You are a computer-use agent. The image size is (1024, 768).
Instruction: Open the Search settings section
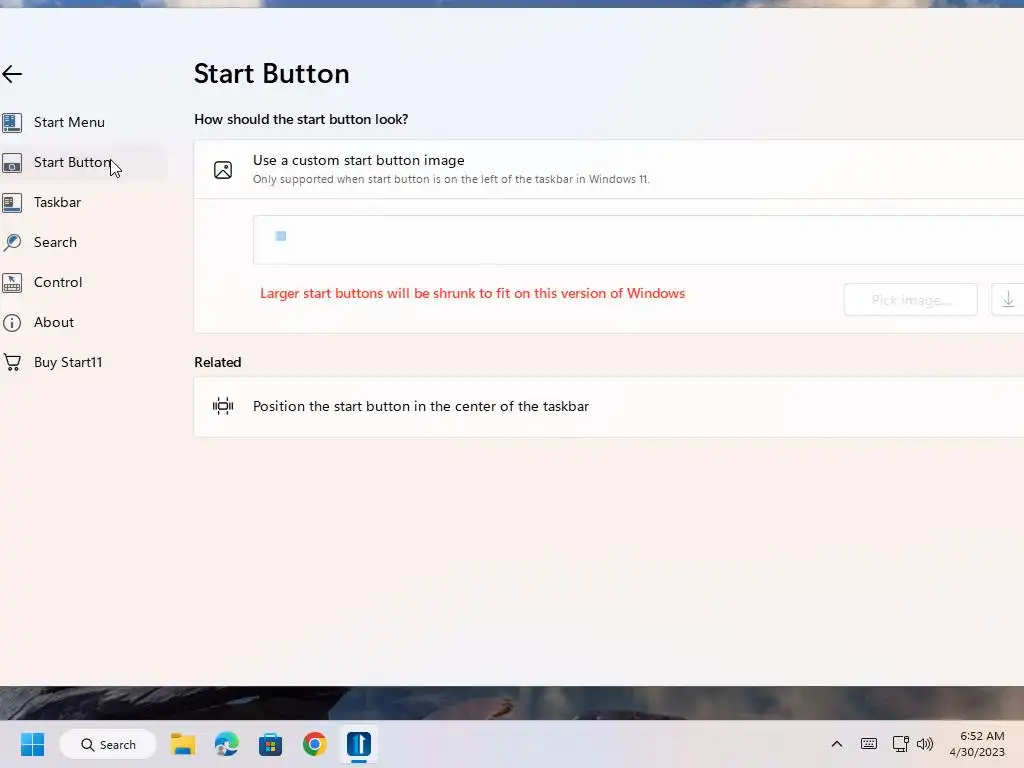55,242
